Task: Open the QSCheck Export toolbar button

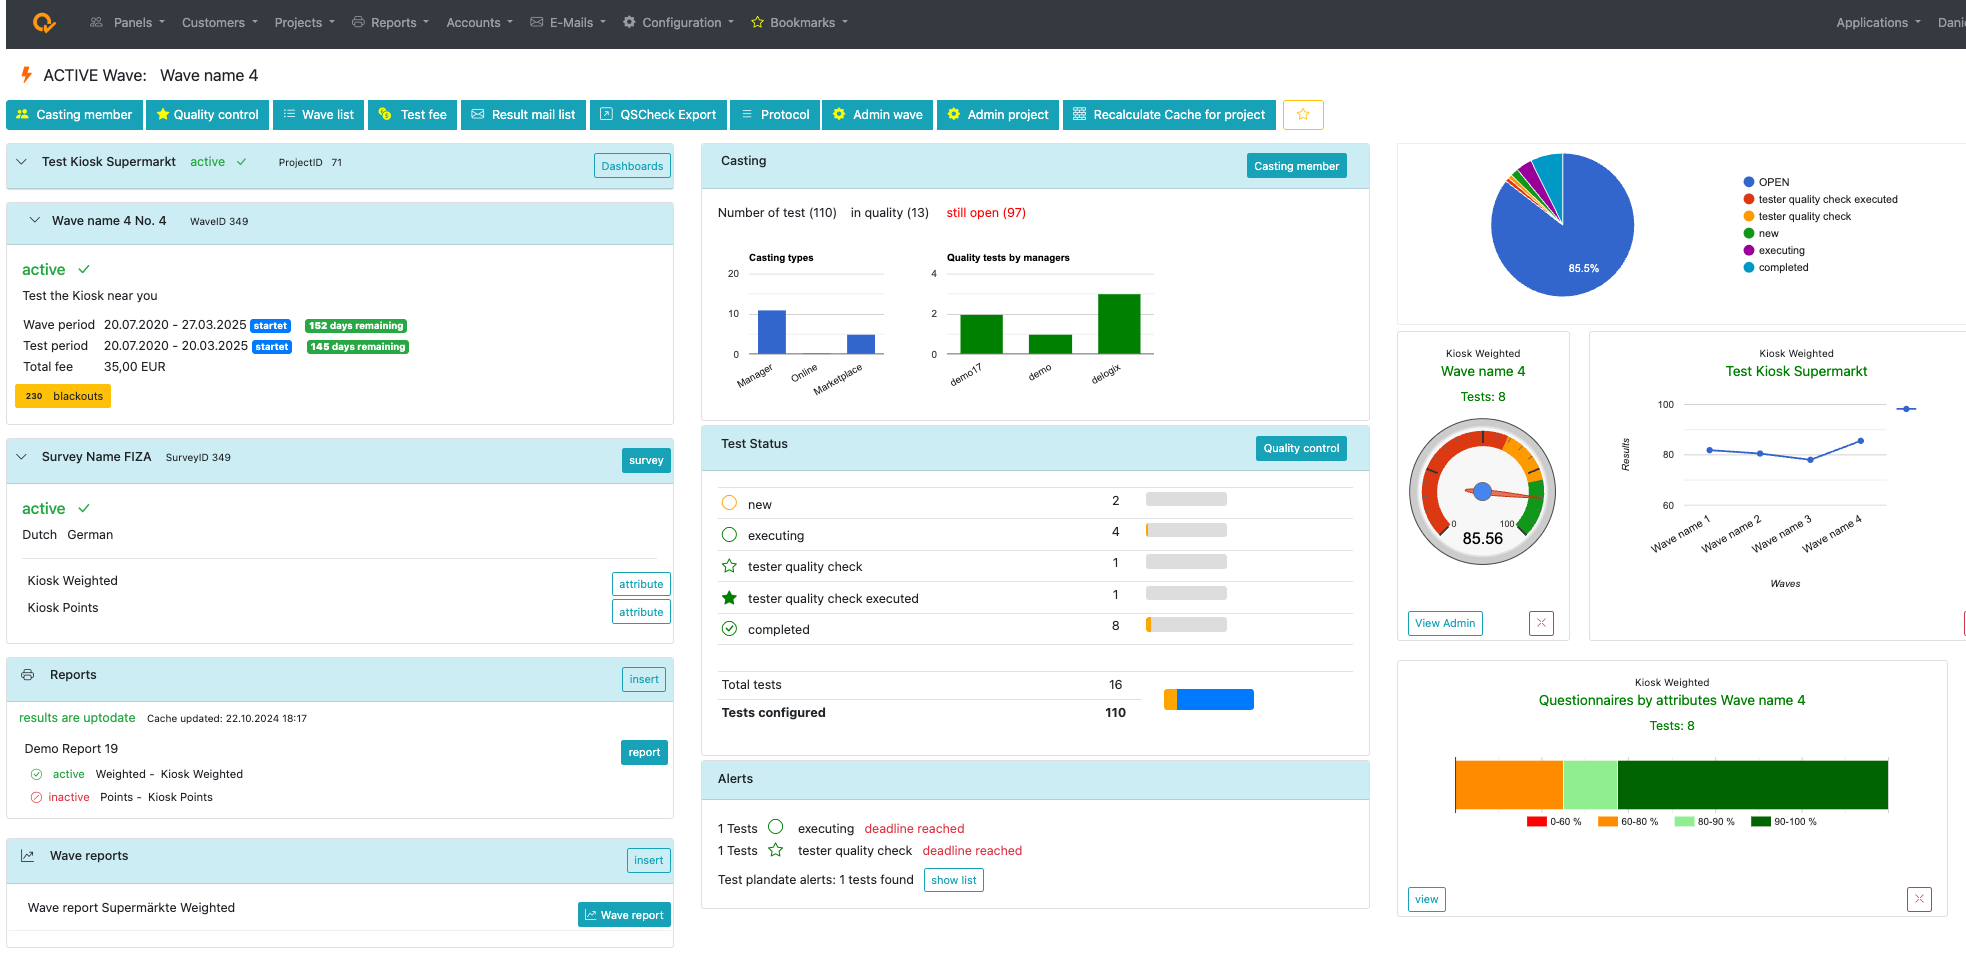Action: (x=658, y=115)
